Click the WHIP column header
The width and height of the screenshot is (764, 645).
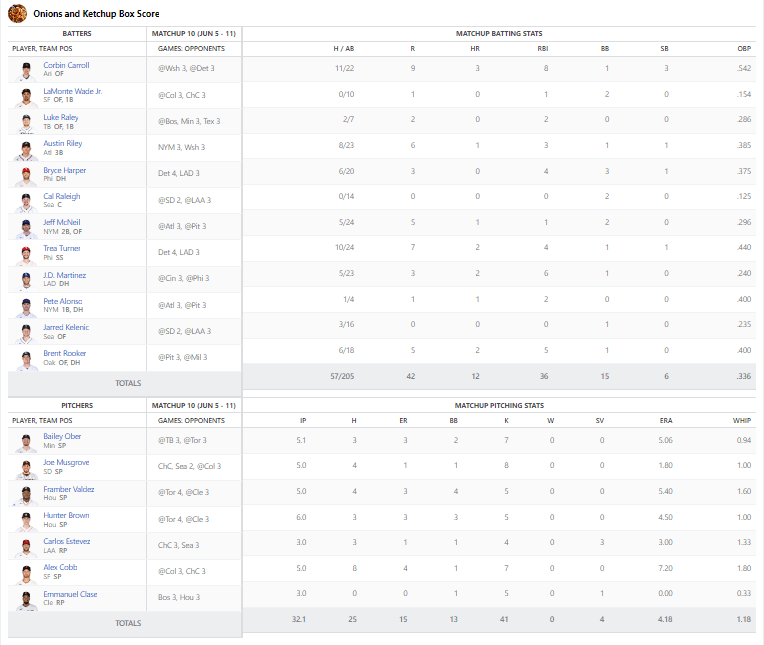(741, 420)
